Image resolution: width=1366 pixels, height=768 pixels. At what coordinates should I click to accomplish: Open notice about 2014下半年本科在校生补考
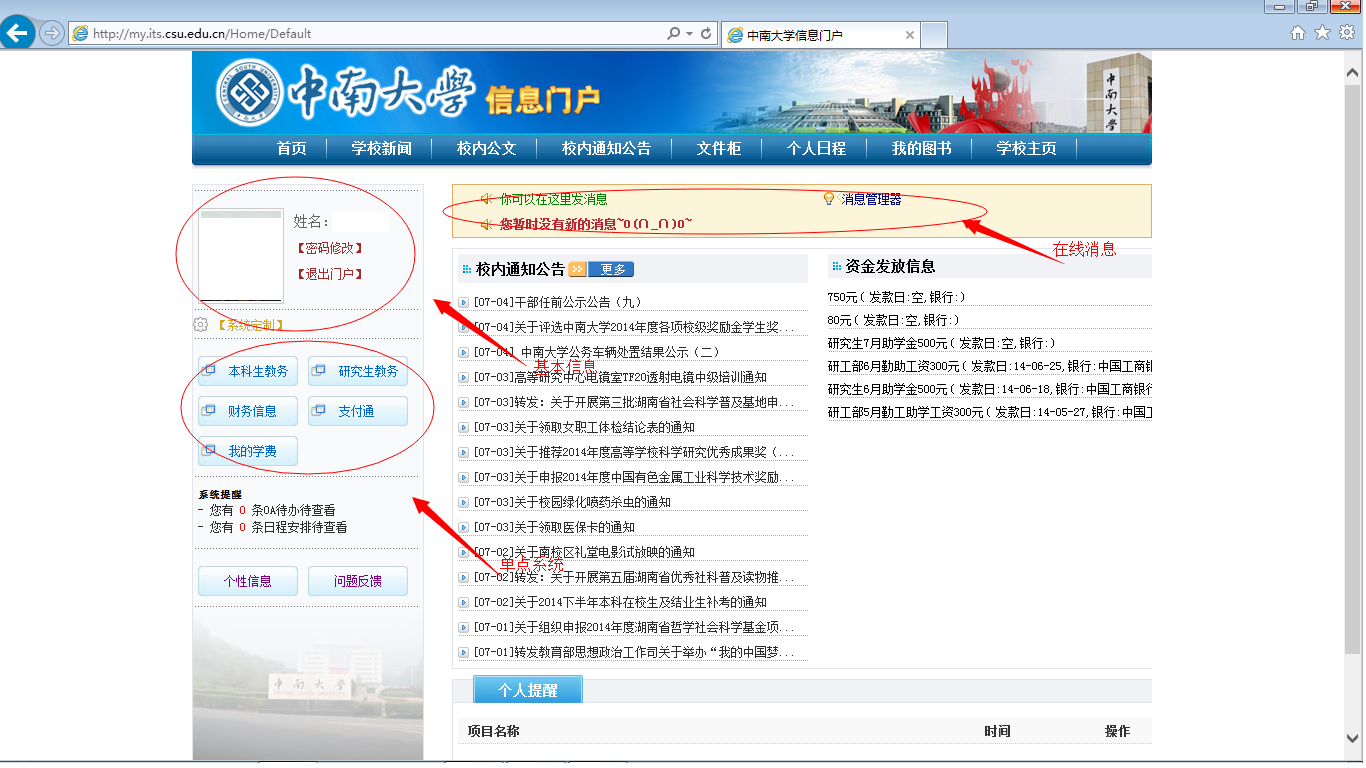click(x=620, y=602)
